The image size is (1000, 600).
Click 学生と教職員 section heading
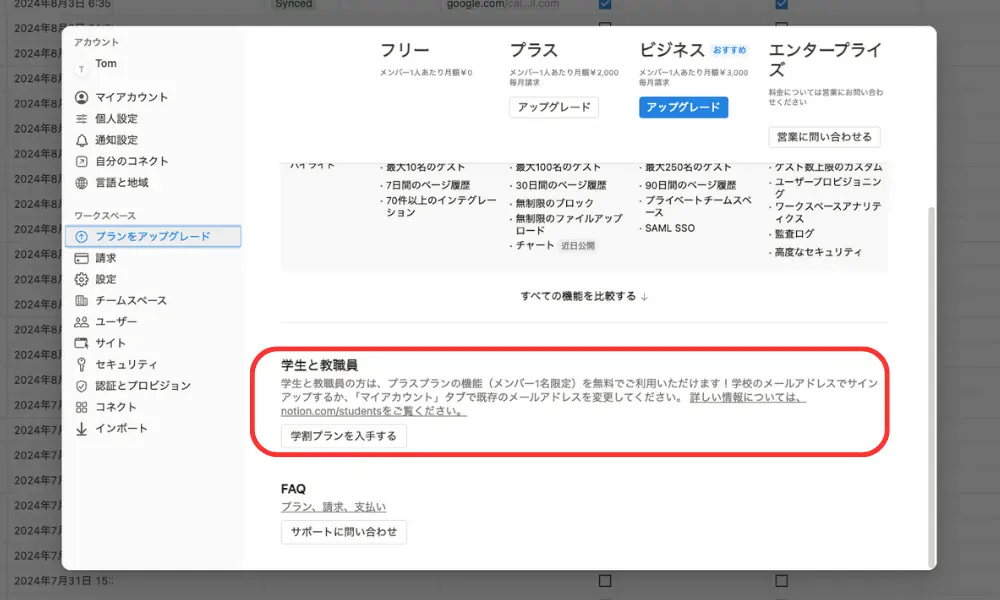(320, 365)
